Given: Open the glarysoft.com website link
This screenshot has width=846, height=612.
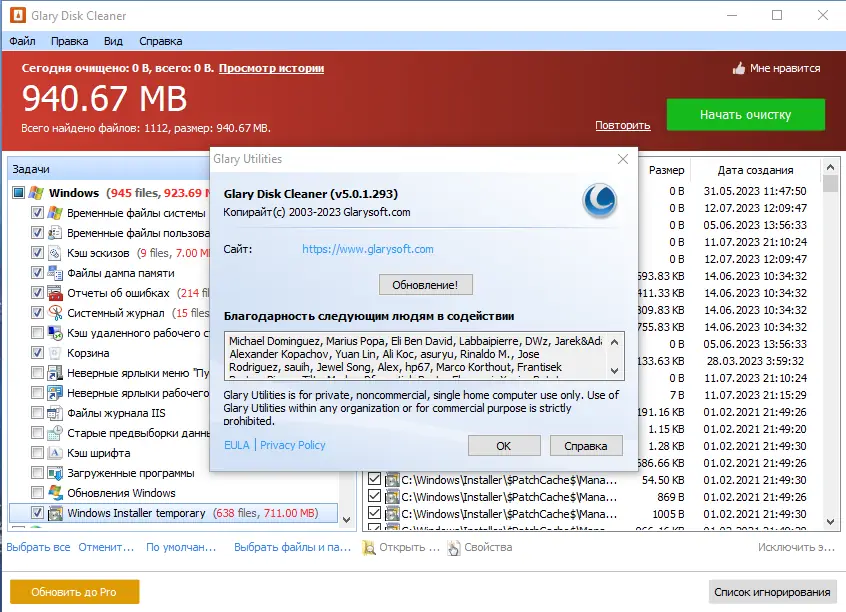Looking at the screenshot, I should (x=367, y=249).
